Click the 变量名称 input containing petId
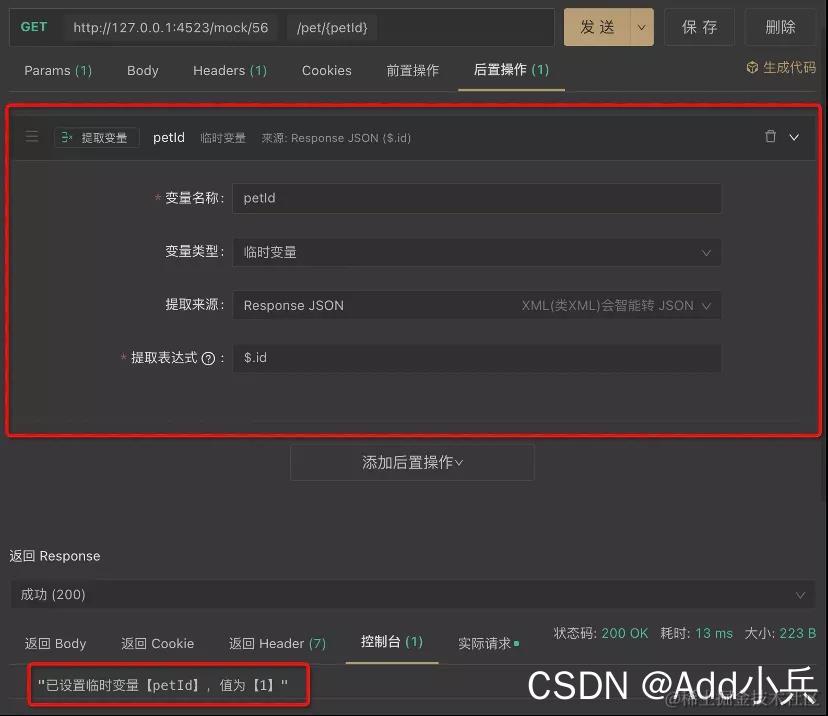Screen dimensions: 828x716 477,198
